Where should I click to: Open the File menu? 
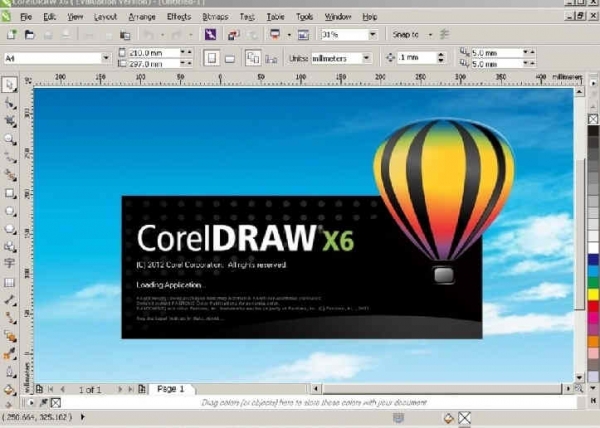point(26,17)
